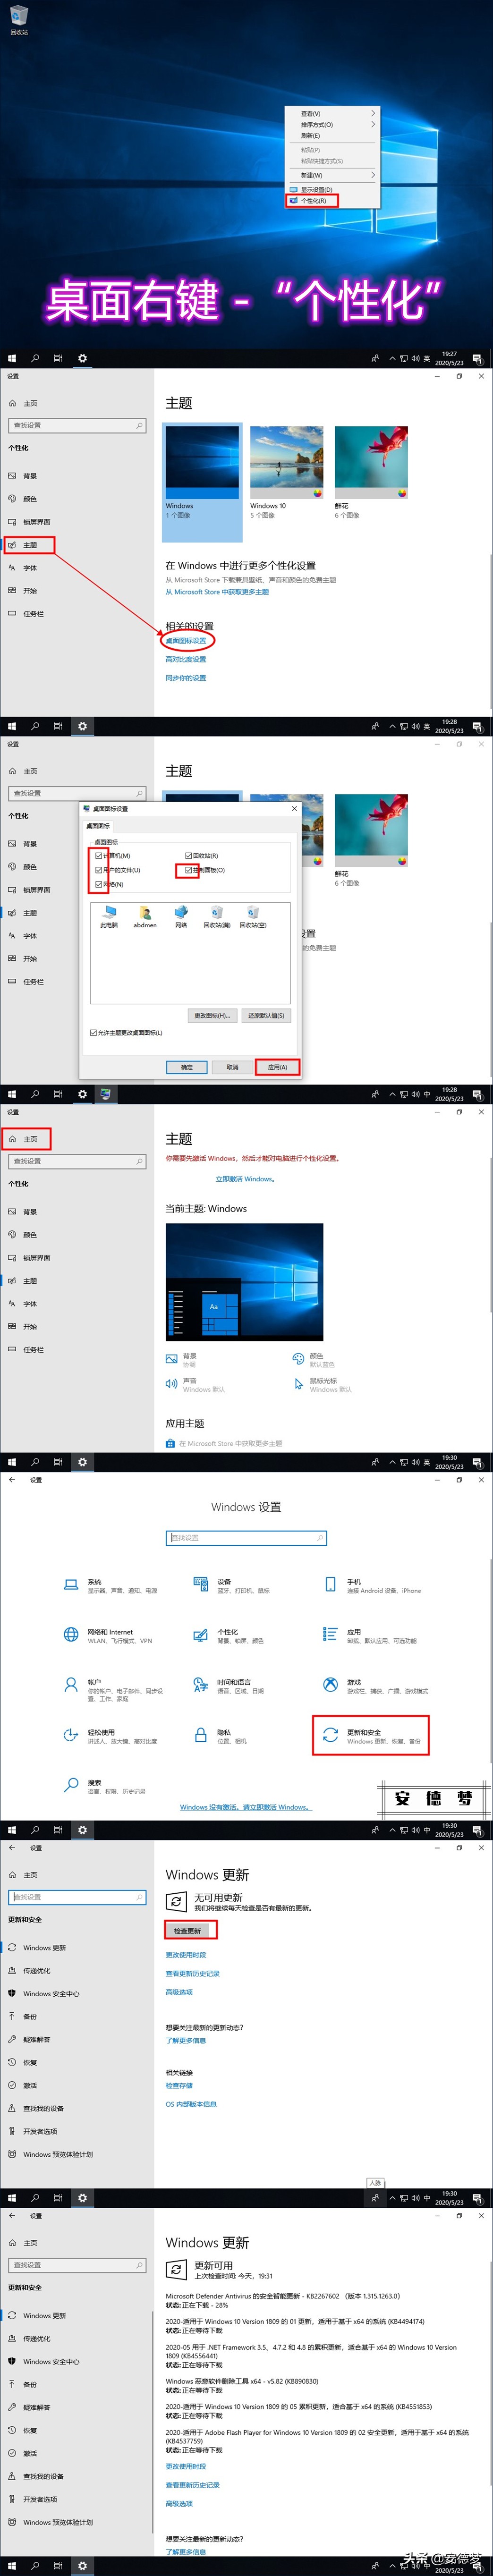Expand the 排序方式(O) submenu arrow
Image resolution: width=493 pixels, height=2576 pixels.
[373, 125]
